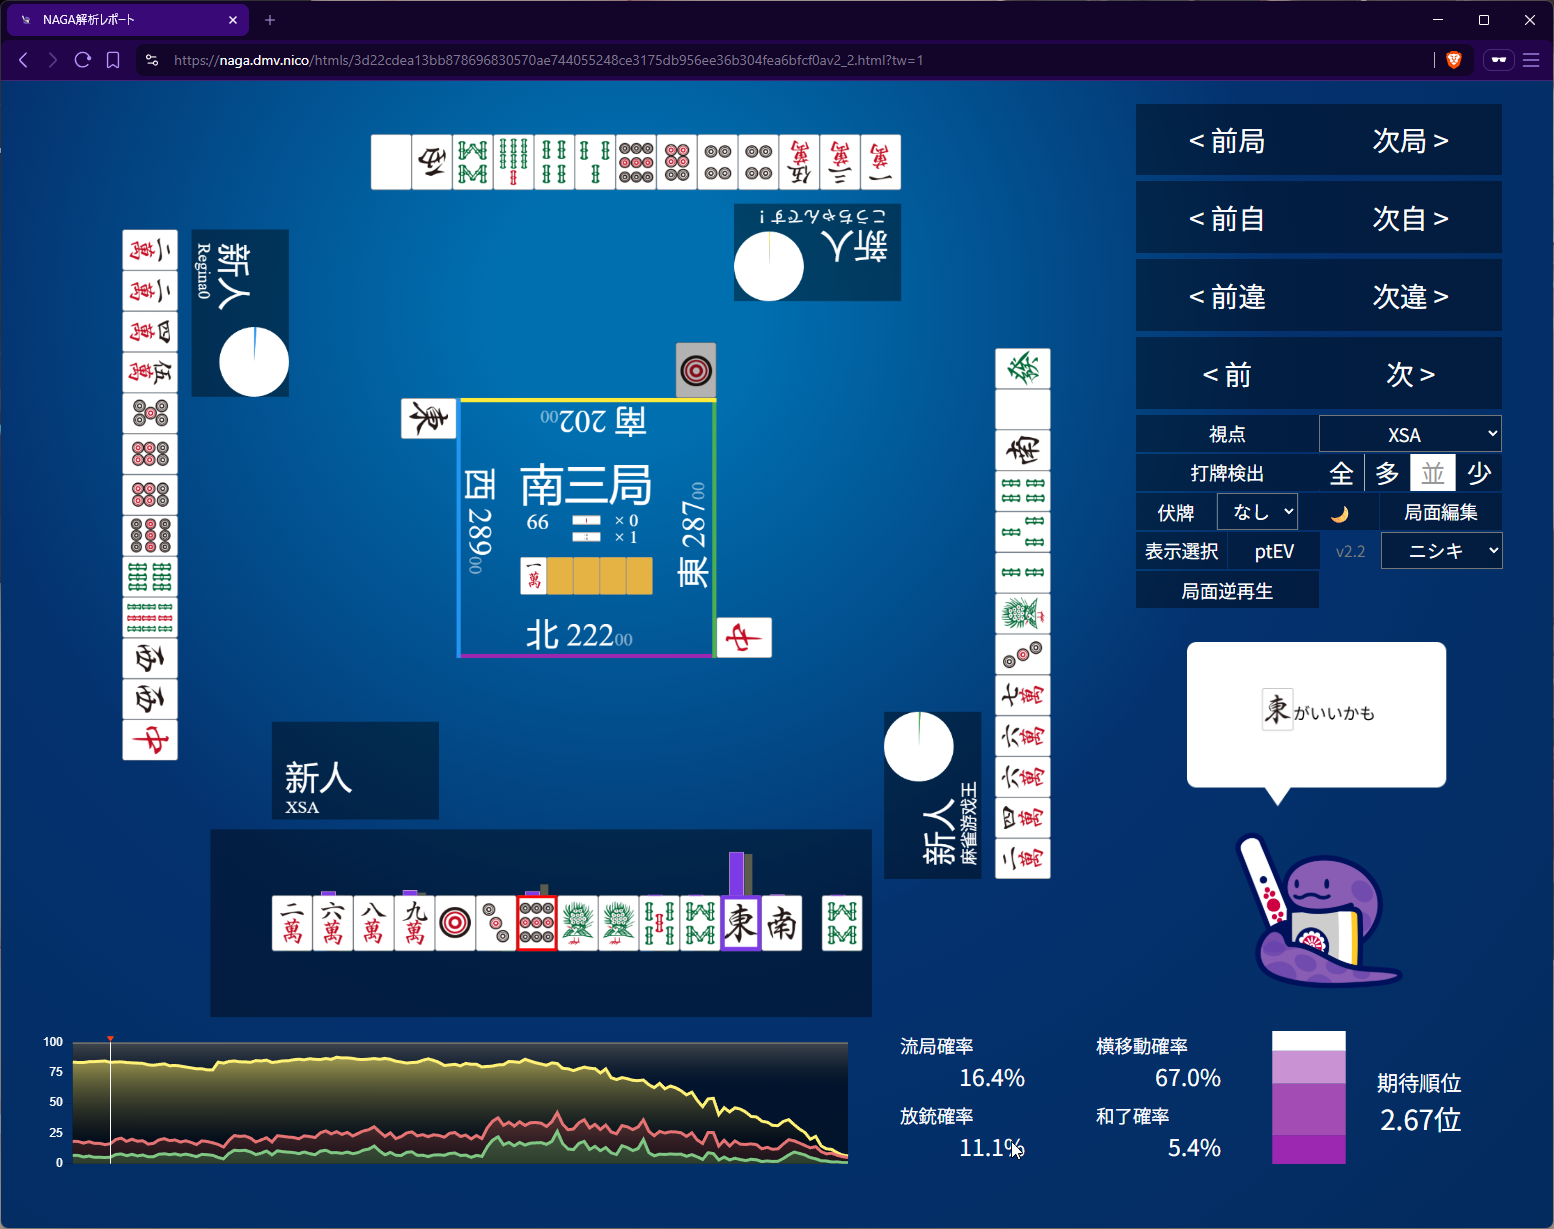The image size is (1554, 1229).
Task: Bookmark this page using the bookmark icon
Action: pos(113,60)
